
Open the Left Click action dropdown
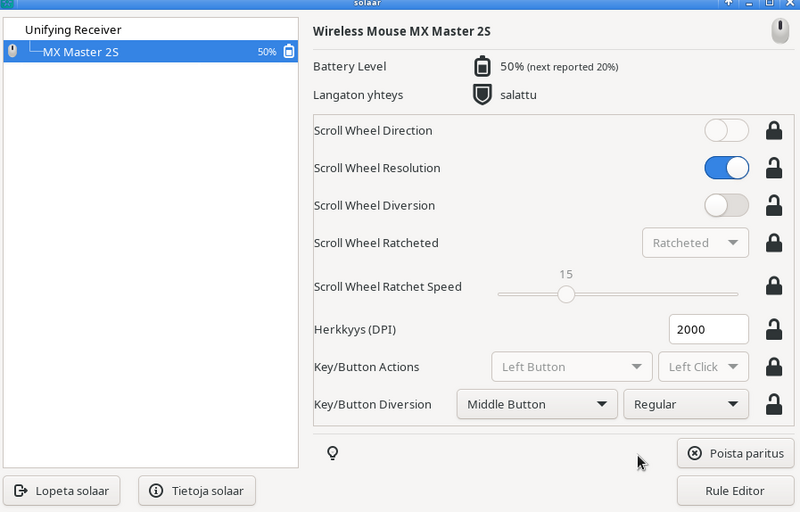coord(703,367)
